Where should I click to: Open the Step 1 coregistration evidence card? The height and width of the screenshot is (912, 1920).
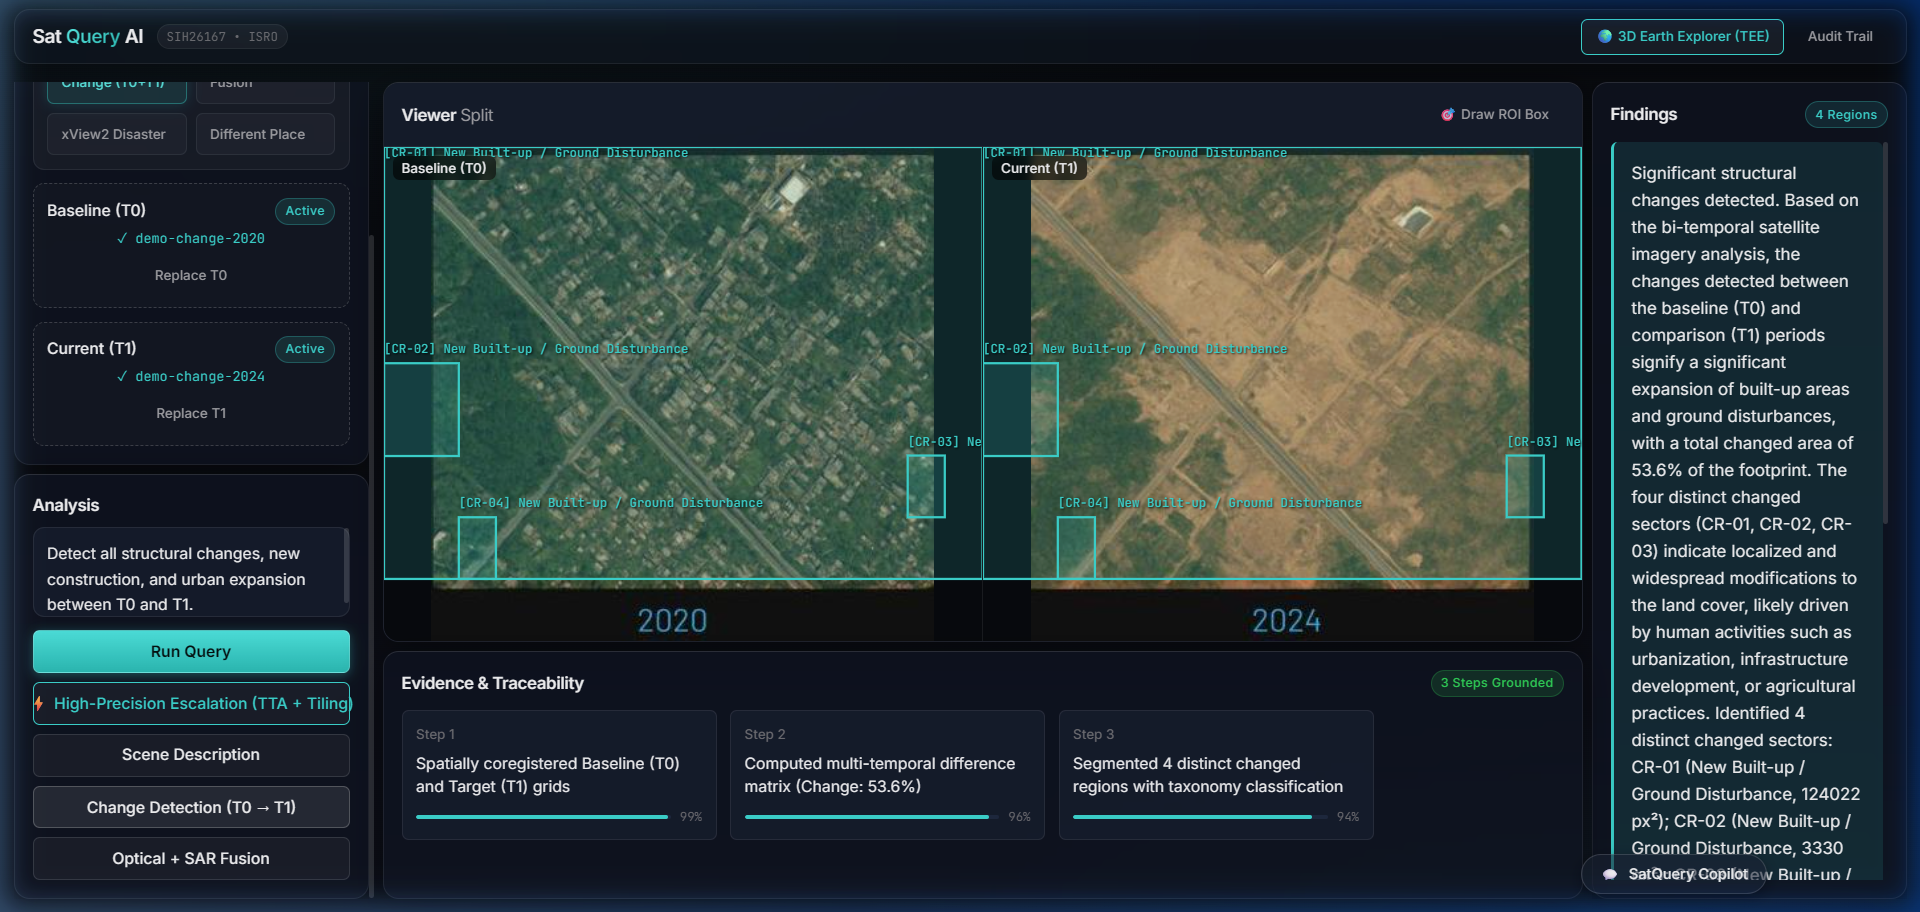(559, 775)
